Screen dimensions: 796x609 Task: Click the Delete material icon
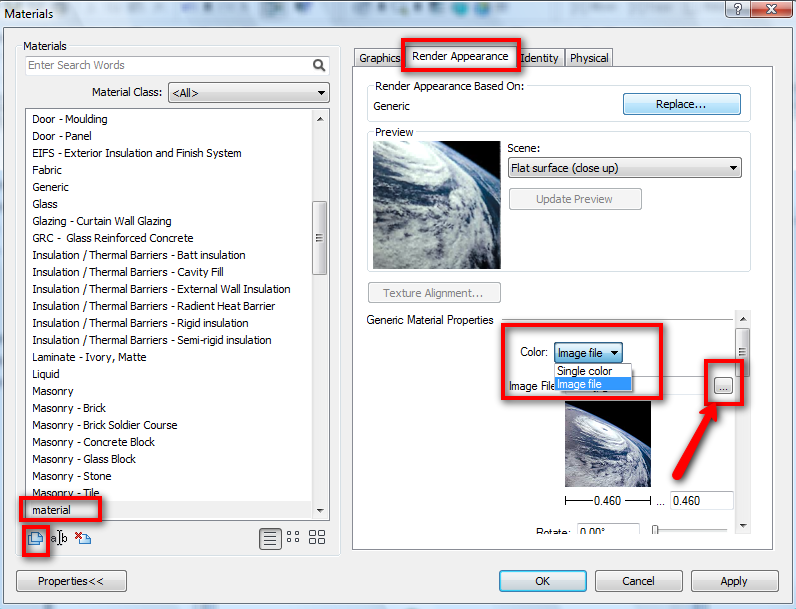tap(83, 538)
